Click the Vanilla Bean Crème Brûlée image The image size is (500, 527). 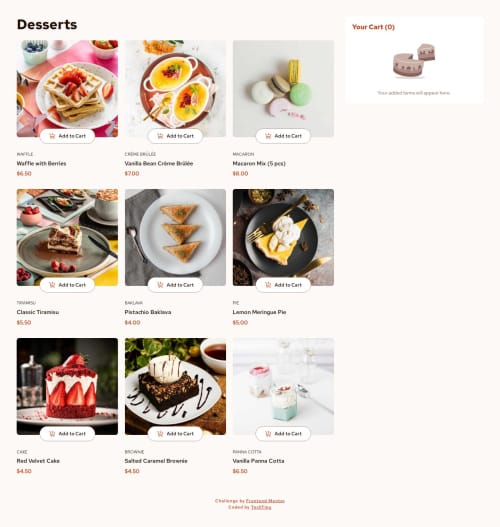(x=175, y=88)
